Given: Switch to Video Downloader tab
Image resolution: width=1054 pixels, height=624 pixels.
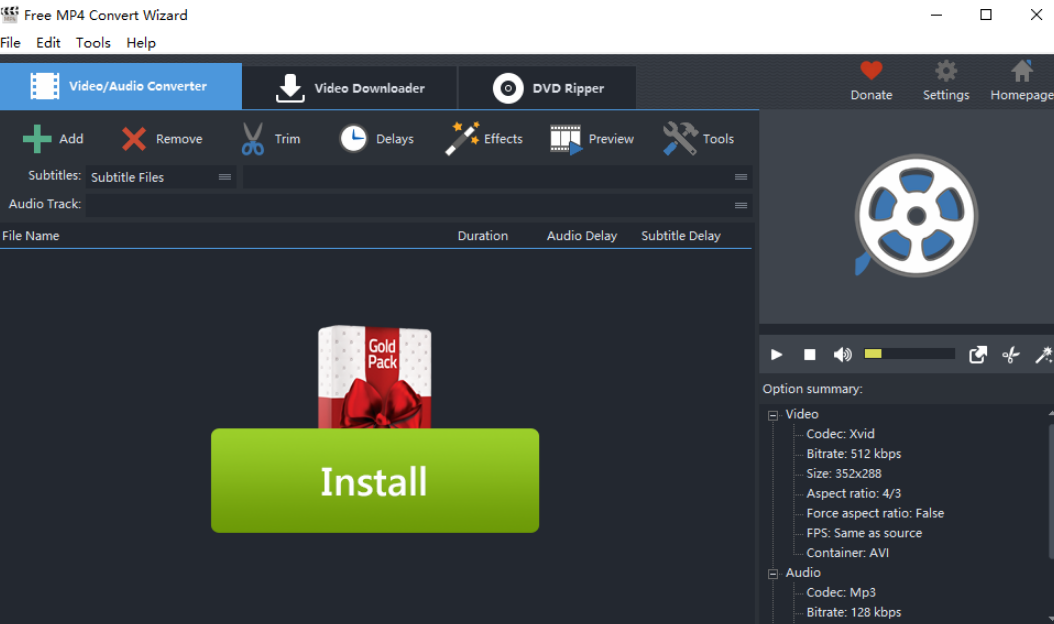Looking at the screenshot, I should click(x=350, y=88).
